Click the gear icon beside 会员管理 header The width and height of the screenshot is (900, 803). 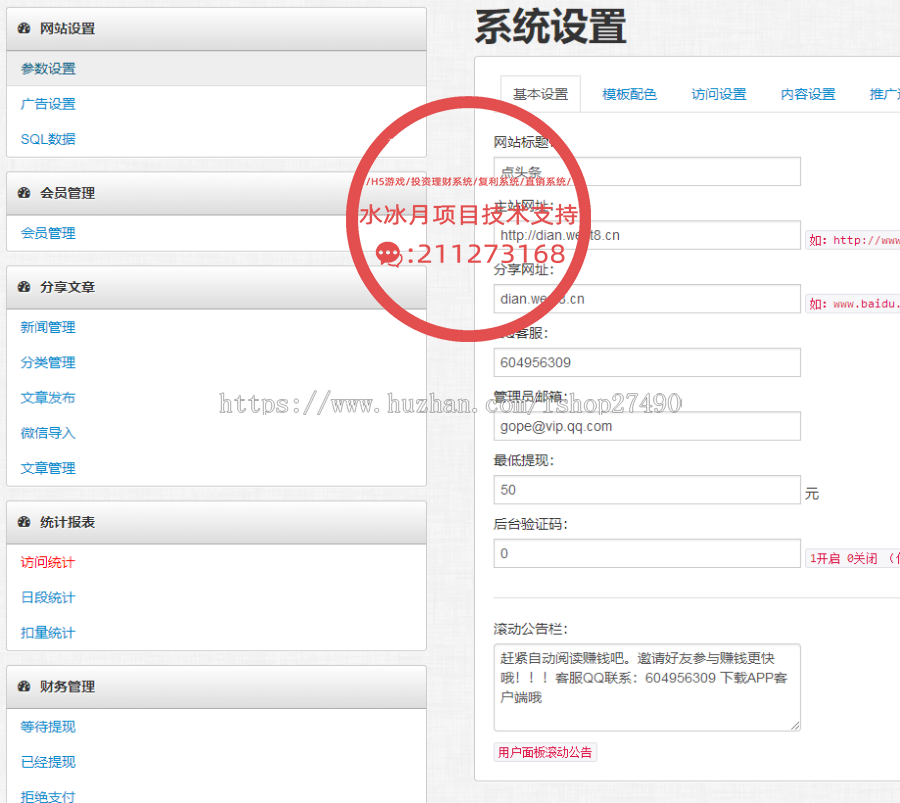click(x=24, y=193)
